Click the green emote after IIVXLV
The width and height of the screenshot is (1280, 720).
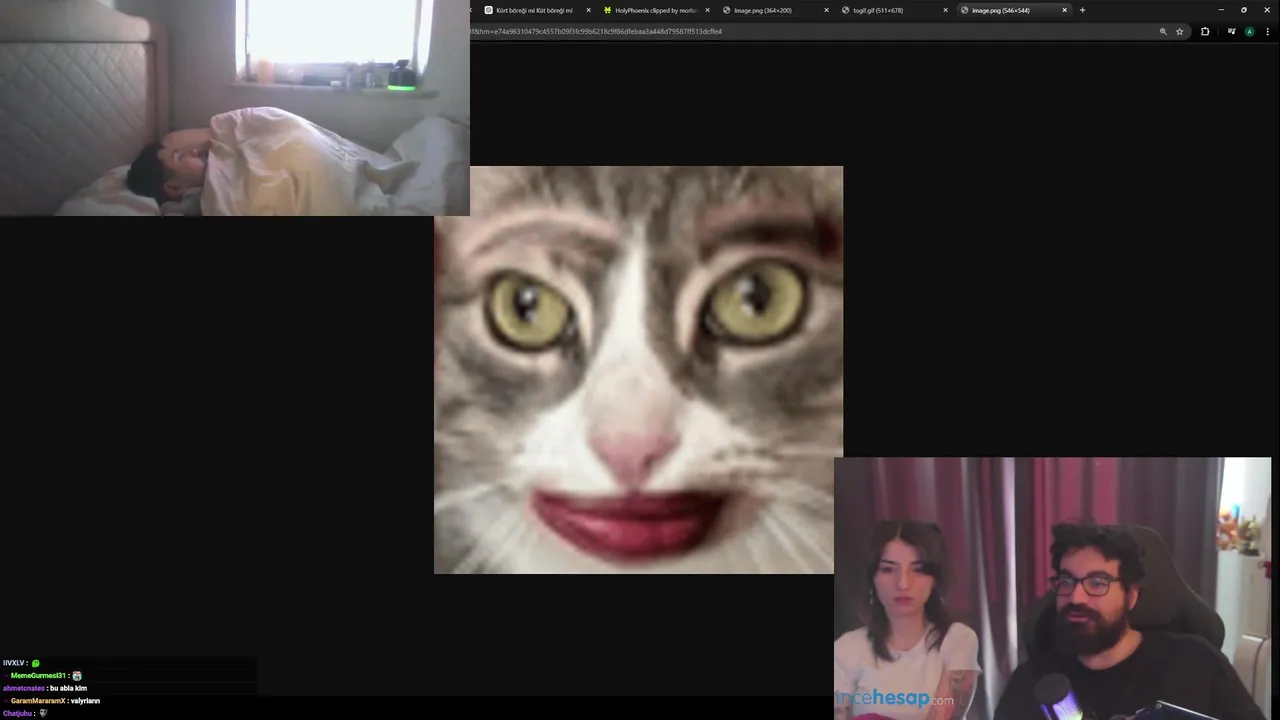pos(36,663)
